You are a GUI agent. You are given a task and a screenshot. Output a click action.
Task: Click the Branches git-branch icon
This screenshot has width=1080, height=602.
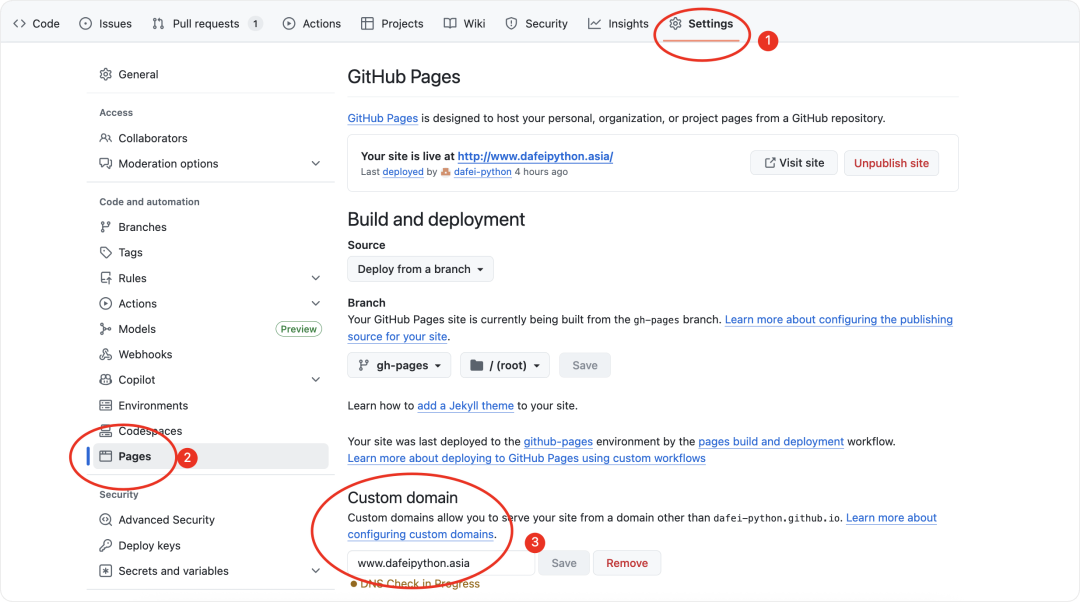(x=105, y=227)
